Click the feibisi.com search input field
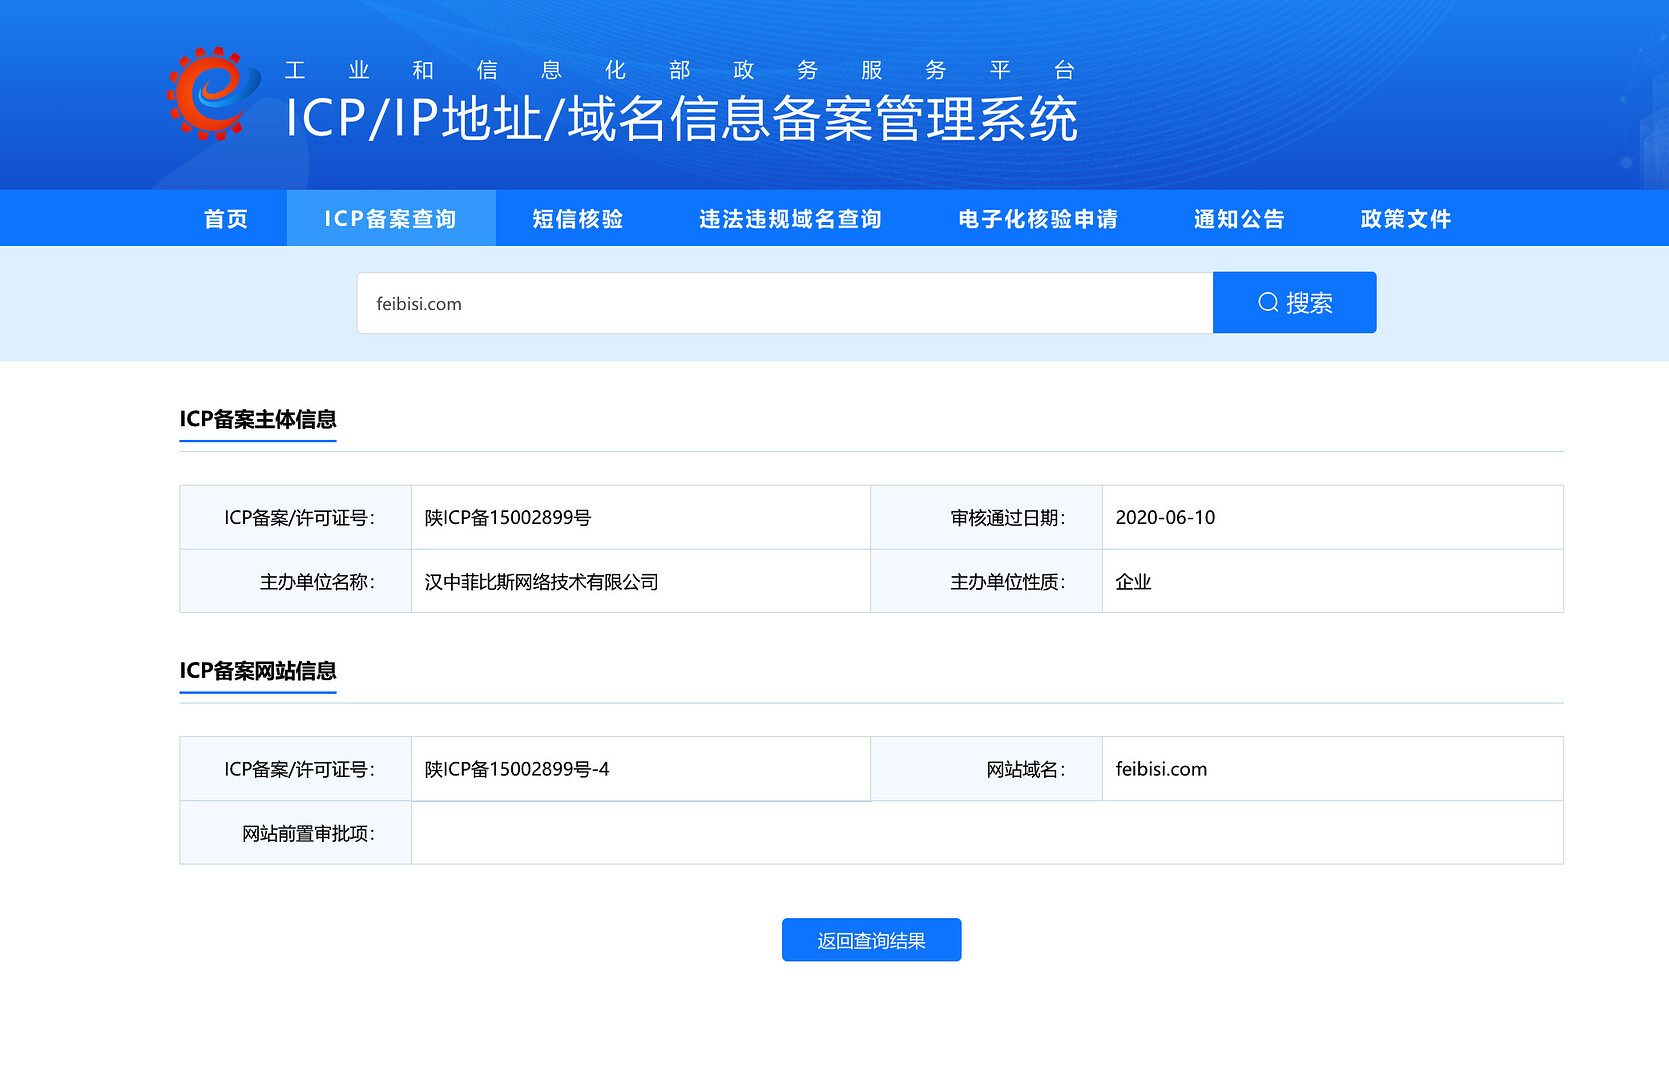 coord(784,304)
